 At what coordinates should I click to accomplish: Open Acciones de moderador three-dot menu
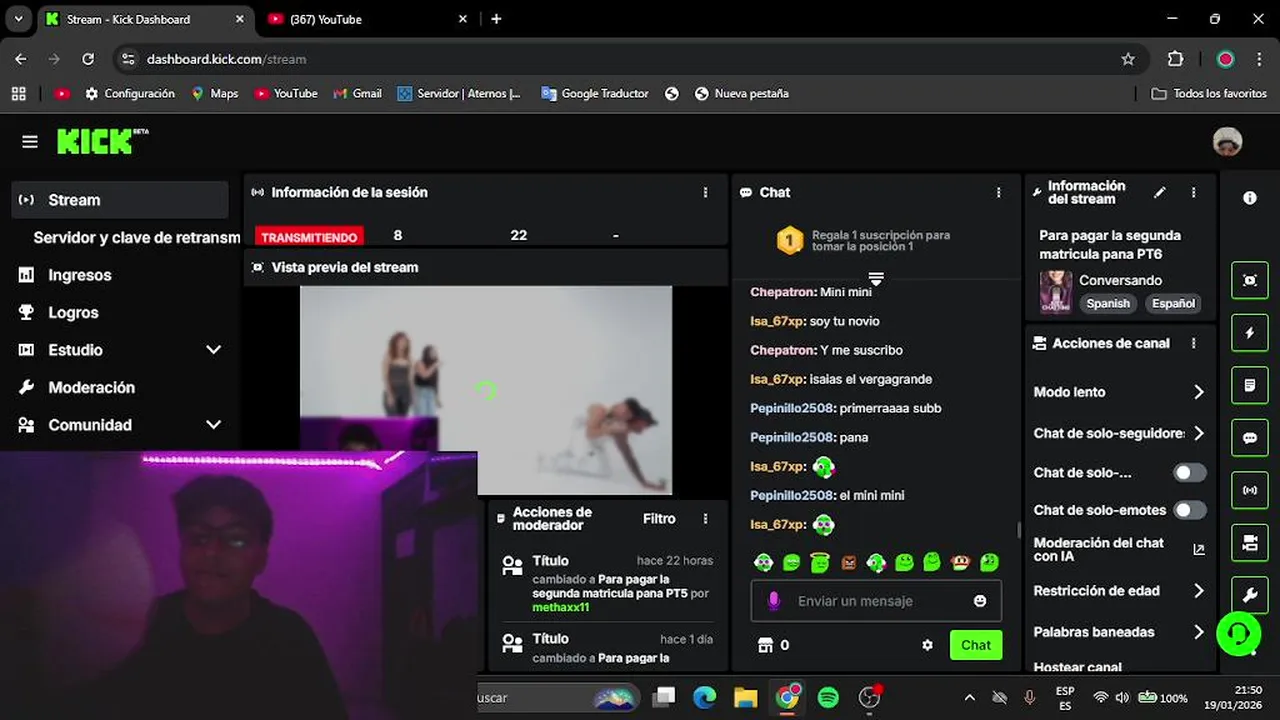(705, 519)
